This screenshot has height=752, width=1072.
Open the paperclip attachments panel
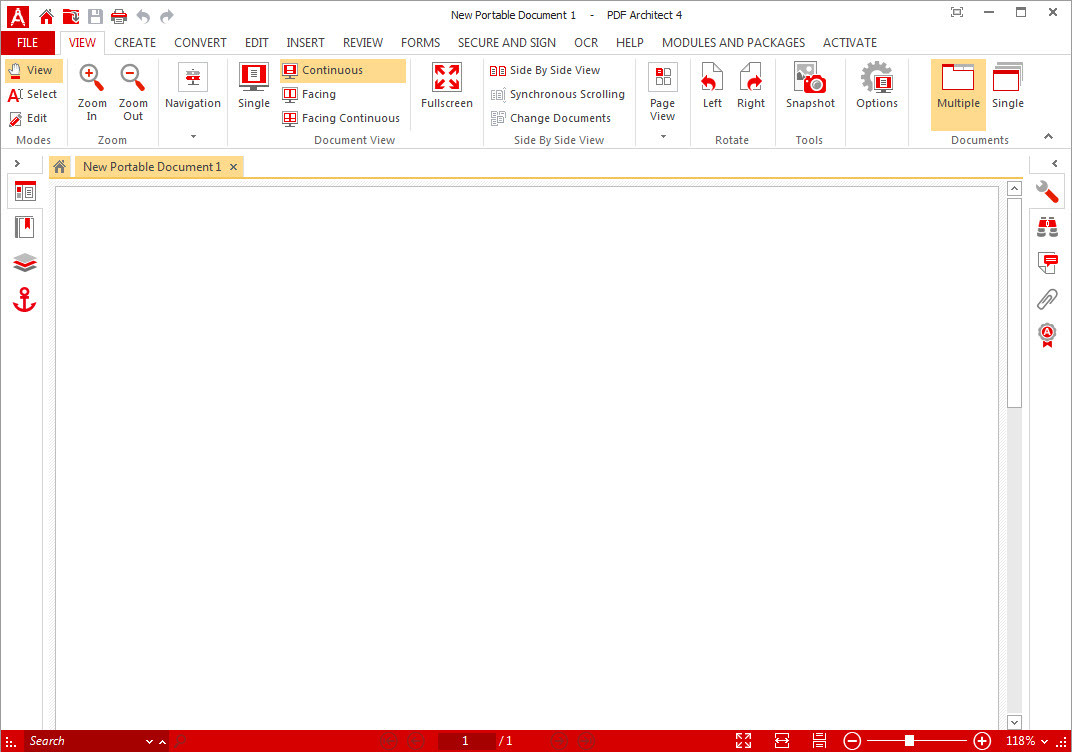1047,299
